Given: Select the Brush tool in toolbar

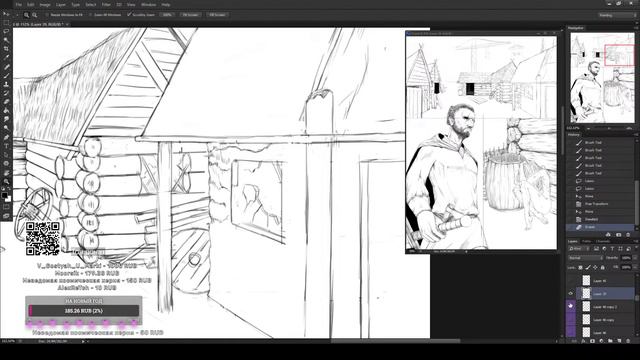Looking at the screenshot, I should tap(6, 76).
